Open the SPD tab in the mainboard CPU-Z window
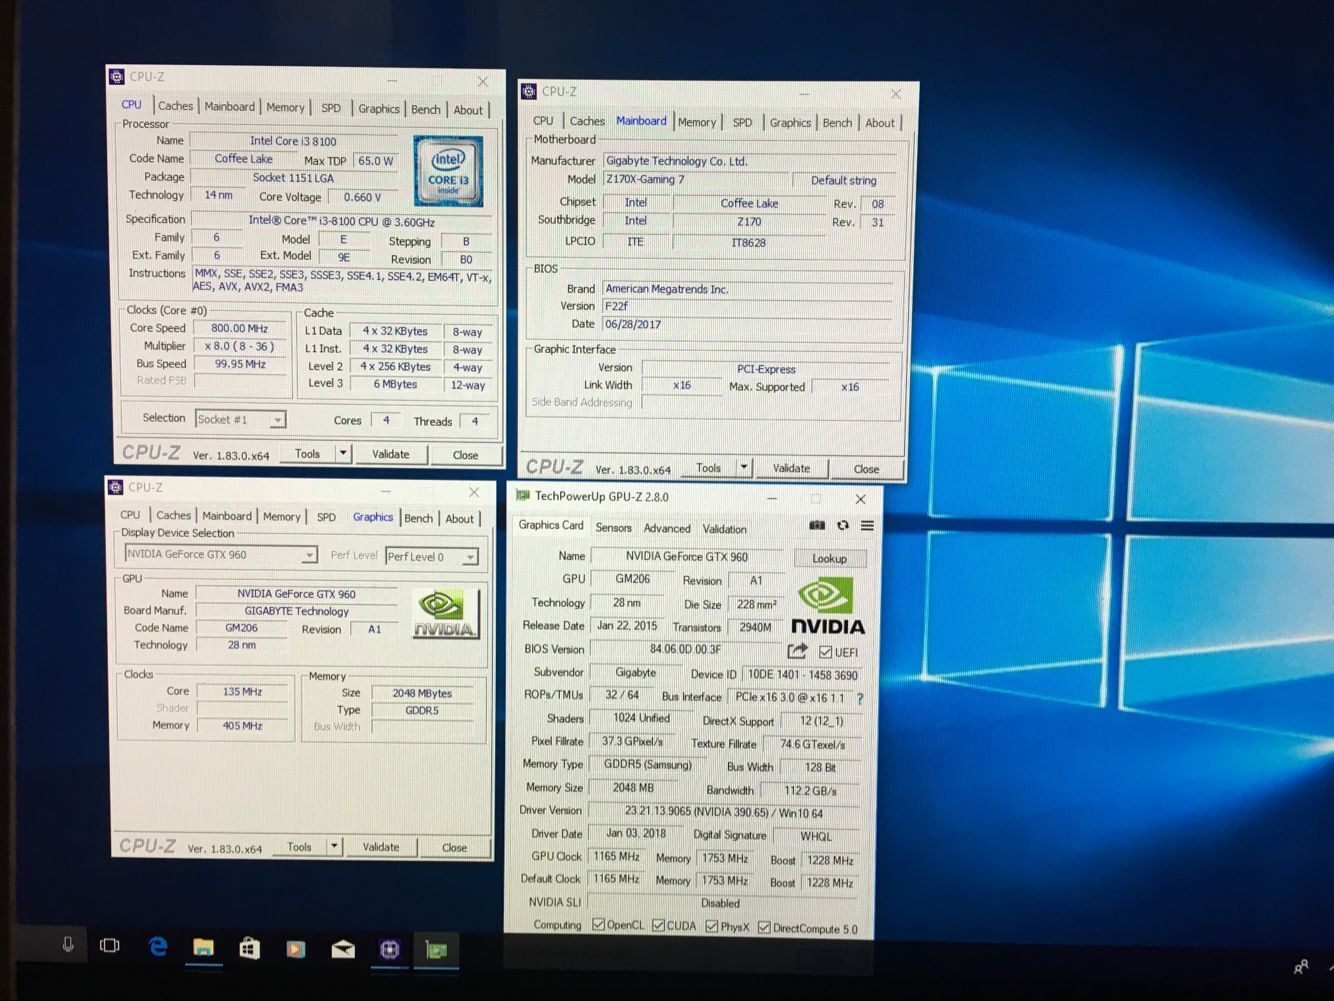This screenshot has height=1001, width=1334. (x=742, y=122)
